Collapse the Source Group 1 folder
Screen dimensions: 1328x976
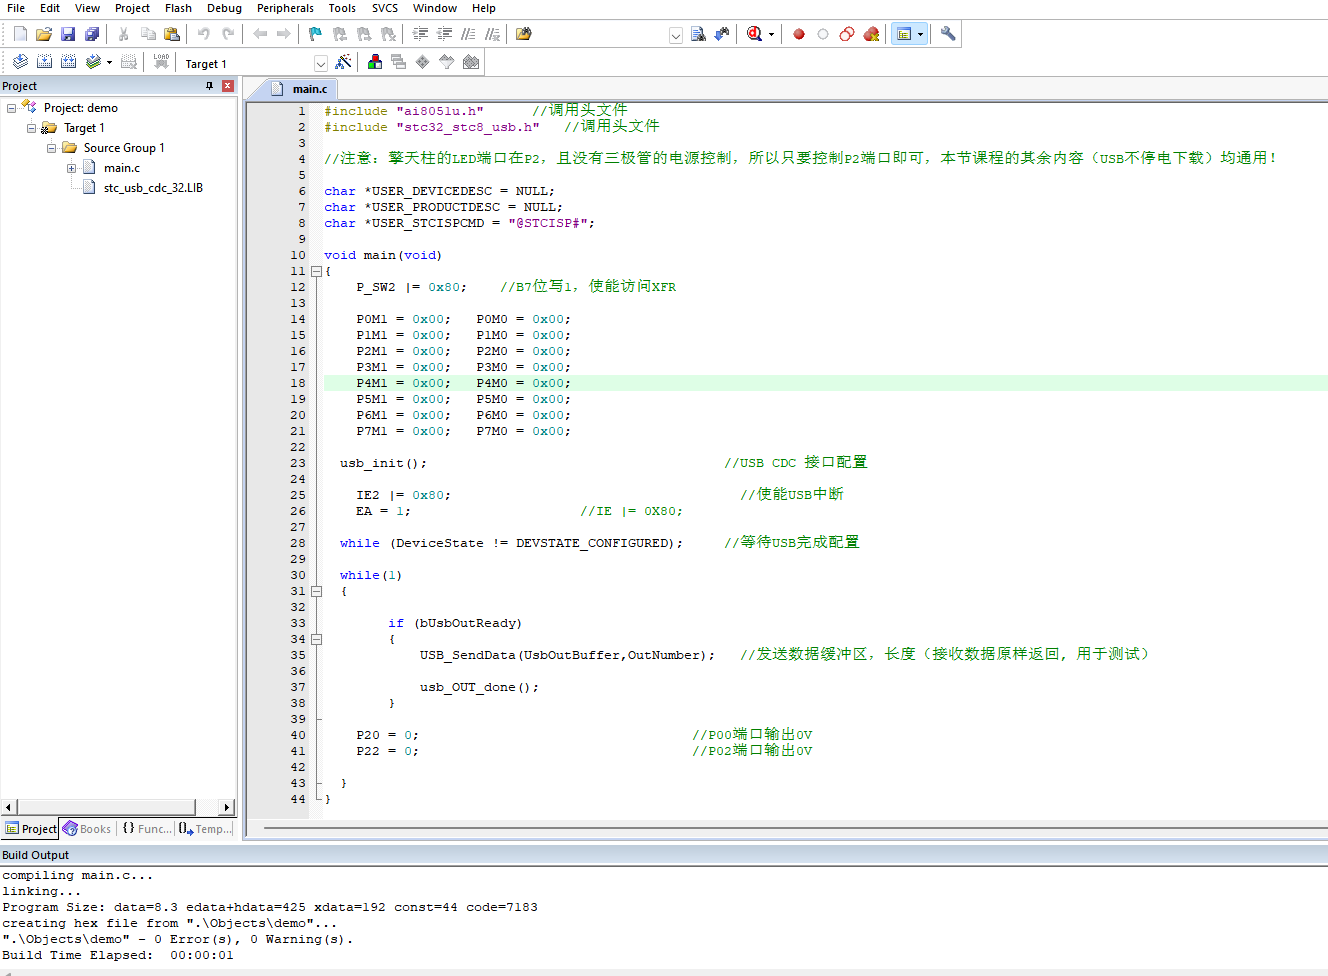[52, 148]
